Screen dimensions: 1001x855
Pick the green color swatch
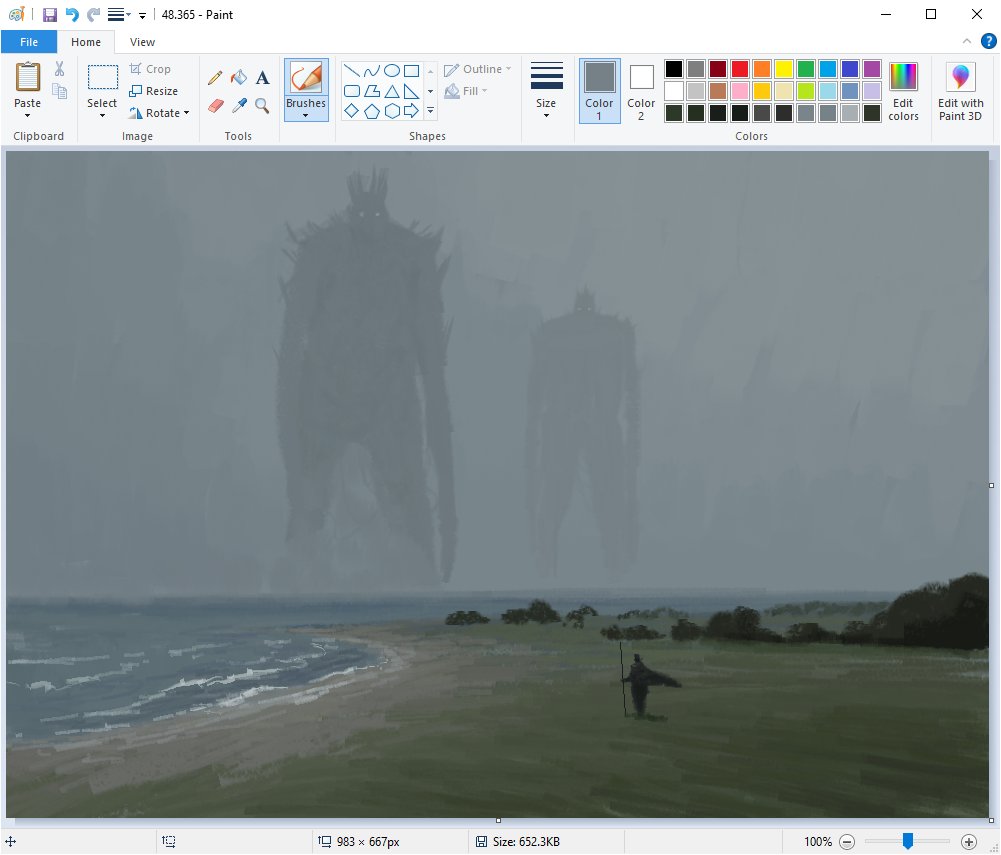pyautogui.click(x=806, y=69)
